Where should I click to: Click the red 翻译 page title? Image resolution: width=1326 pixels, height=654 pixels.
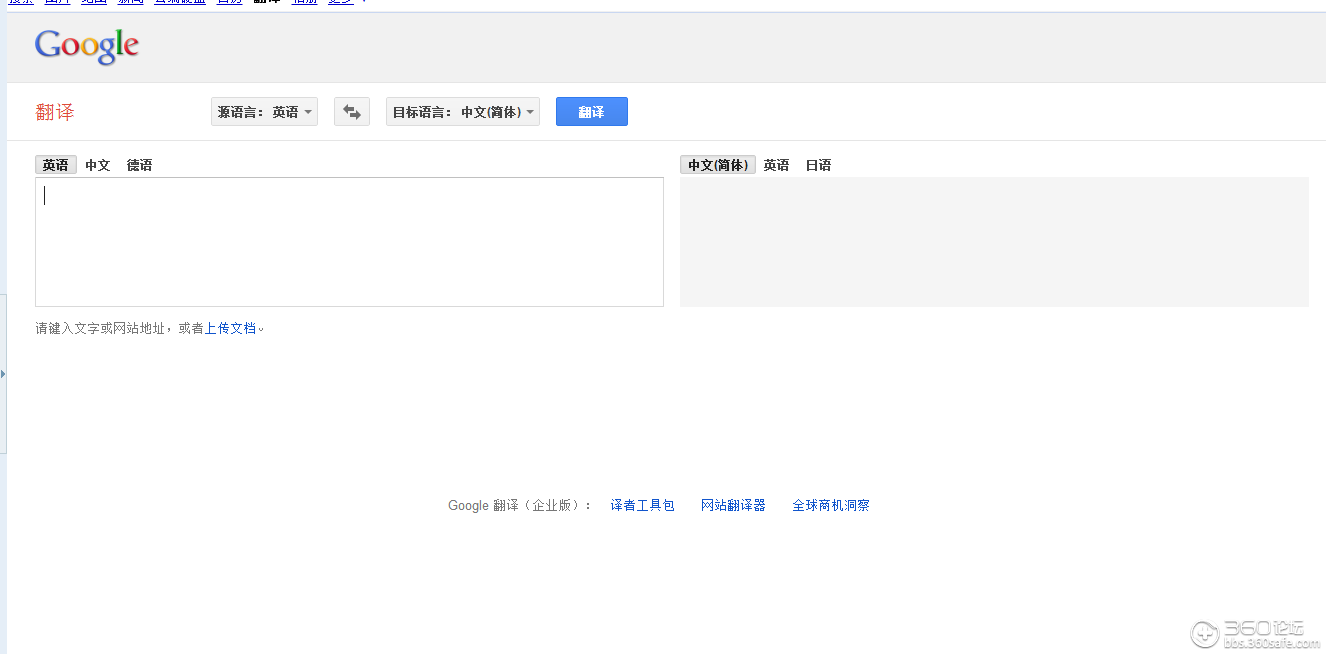click(55, 112)
